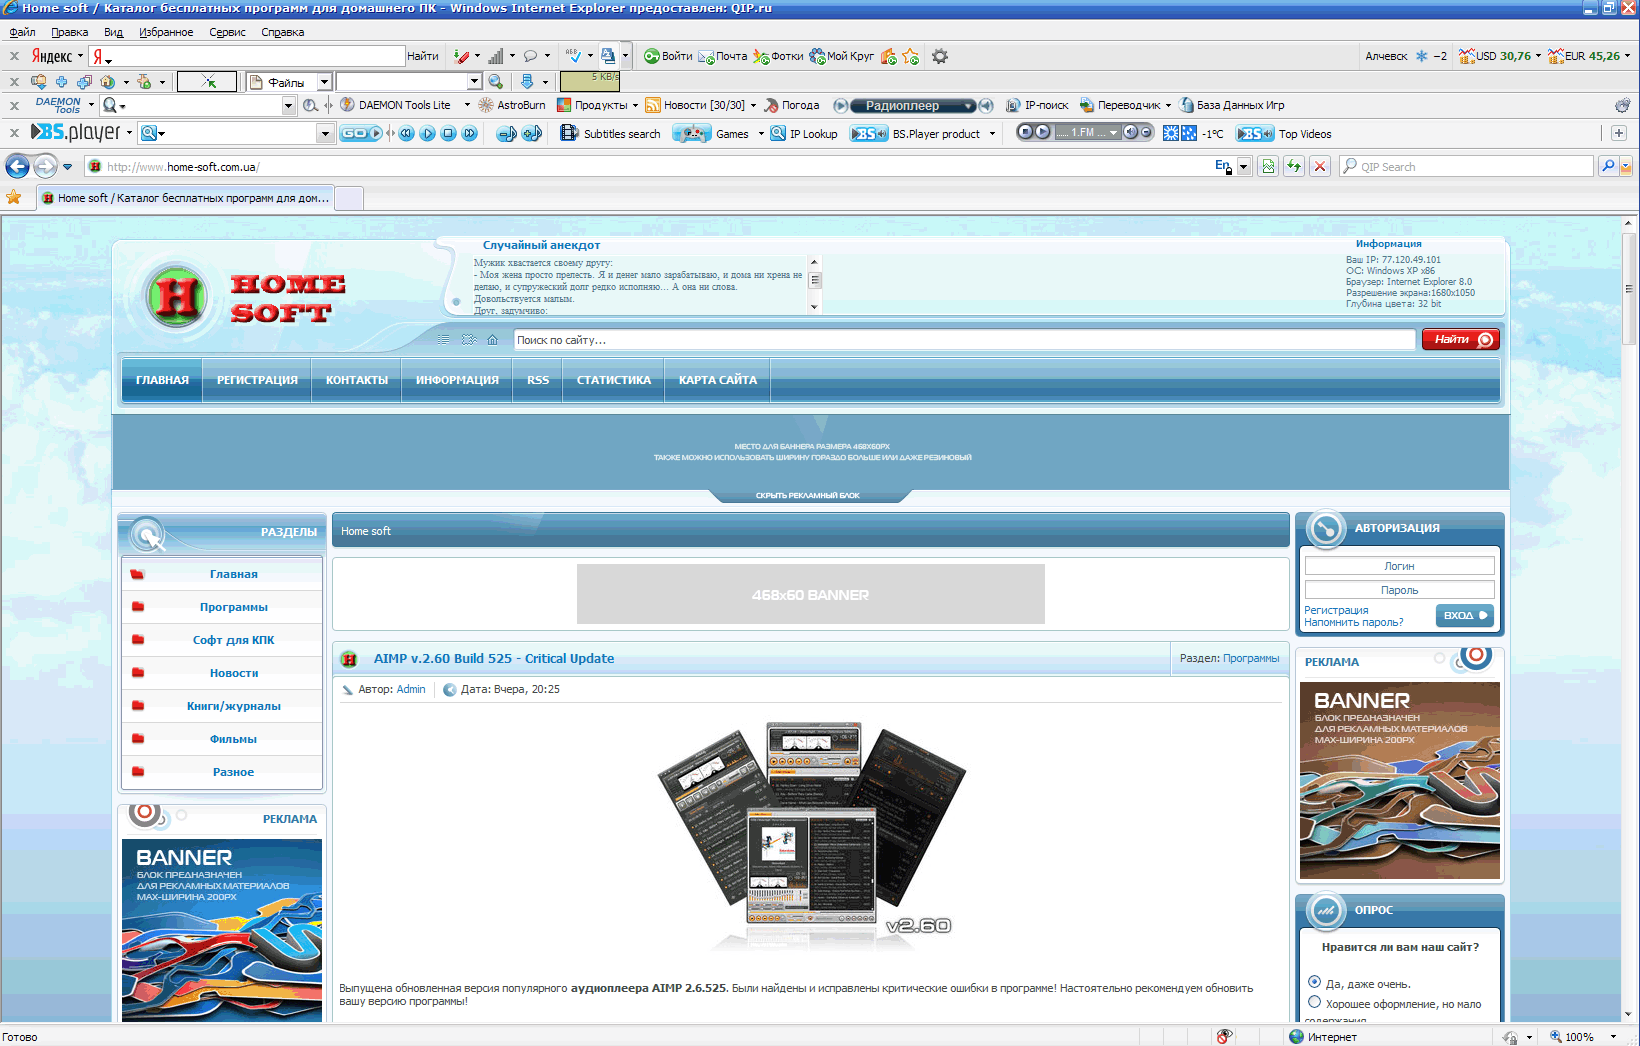Stop page loading with red X icon

tap(1320, 167)
